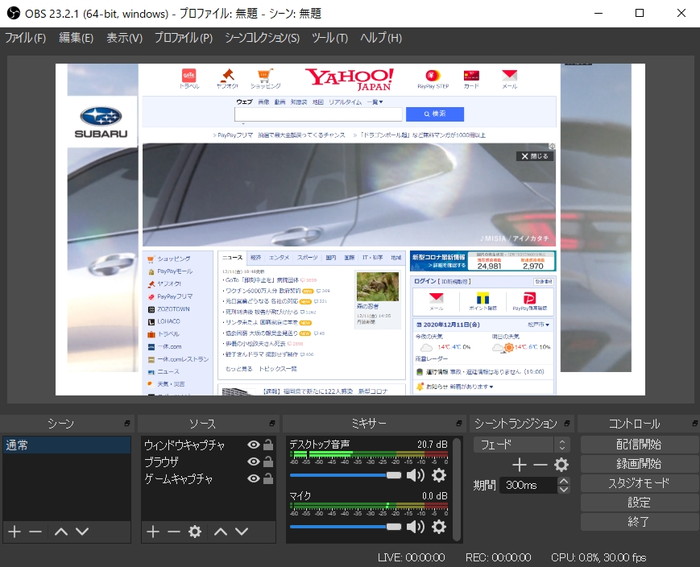
Task: Lock the ゲームキャプチャ source
Action: [268, 479]
